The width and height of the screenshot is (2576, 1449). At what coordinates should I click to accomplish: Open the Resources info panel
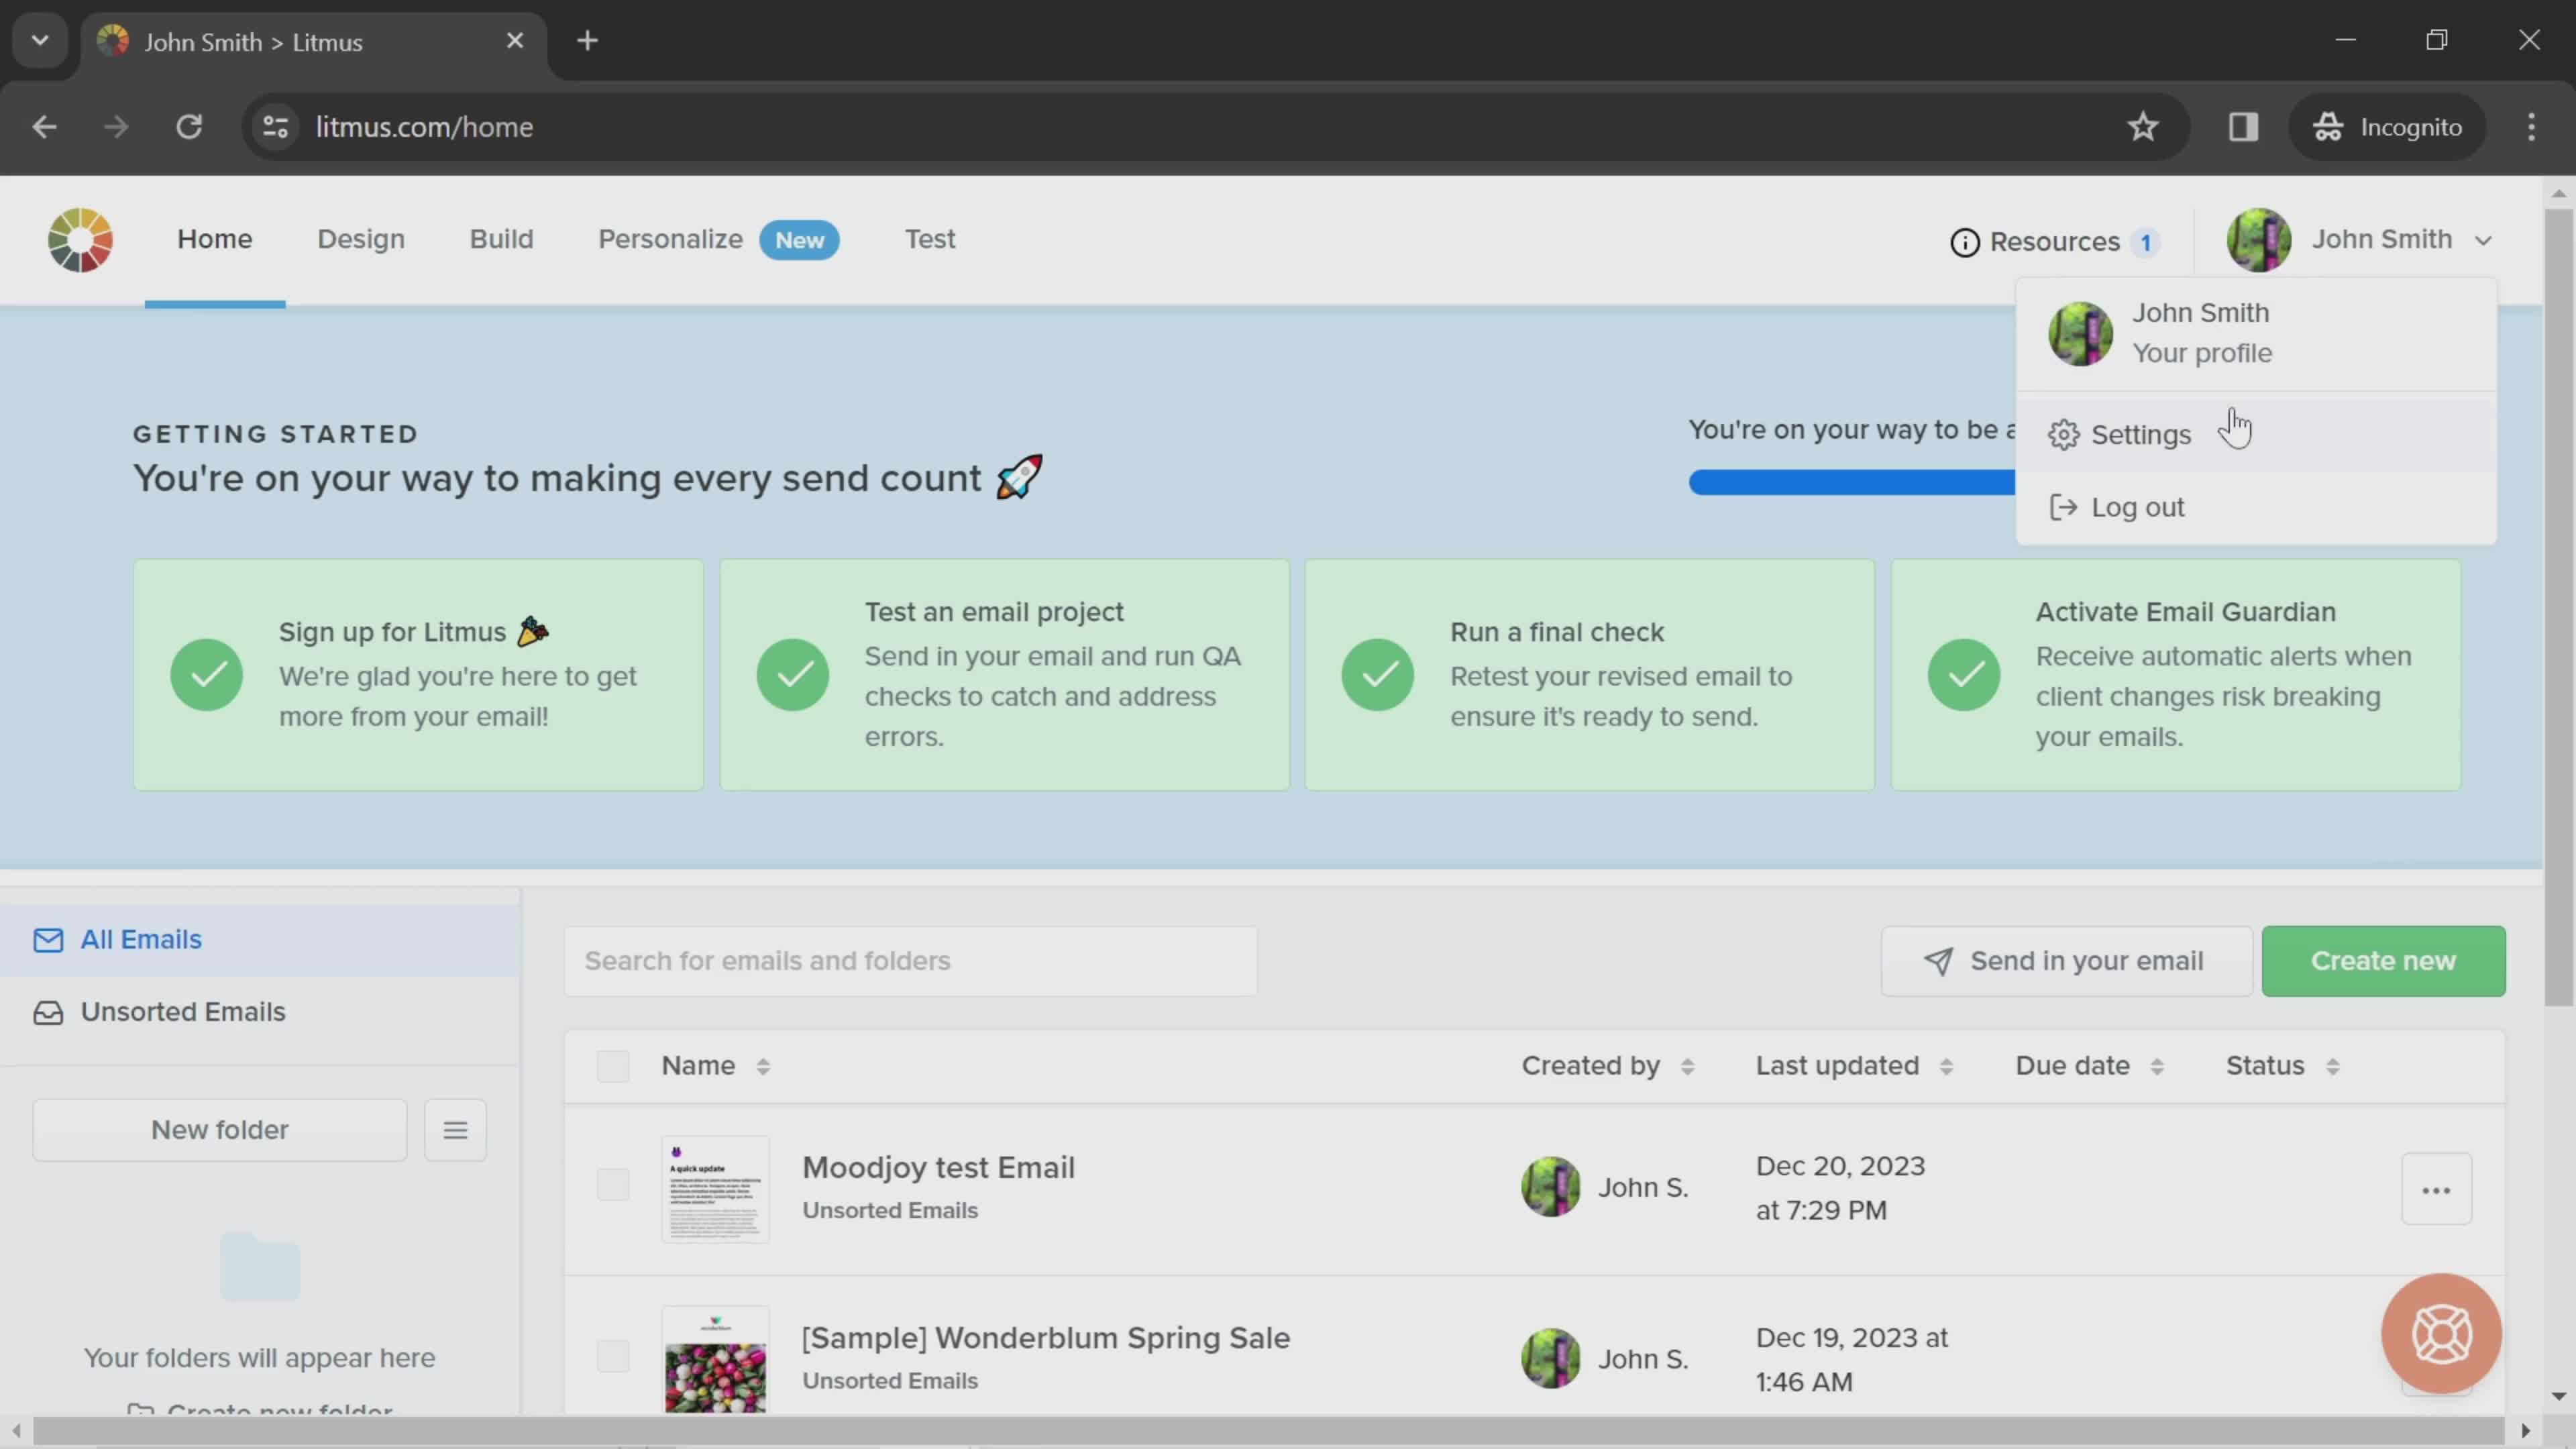point(1966,241)
